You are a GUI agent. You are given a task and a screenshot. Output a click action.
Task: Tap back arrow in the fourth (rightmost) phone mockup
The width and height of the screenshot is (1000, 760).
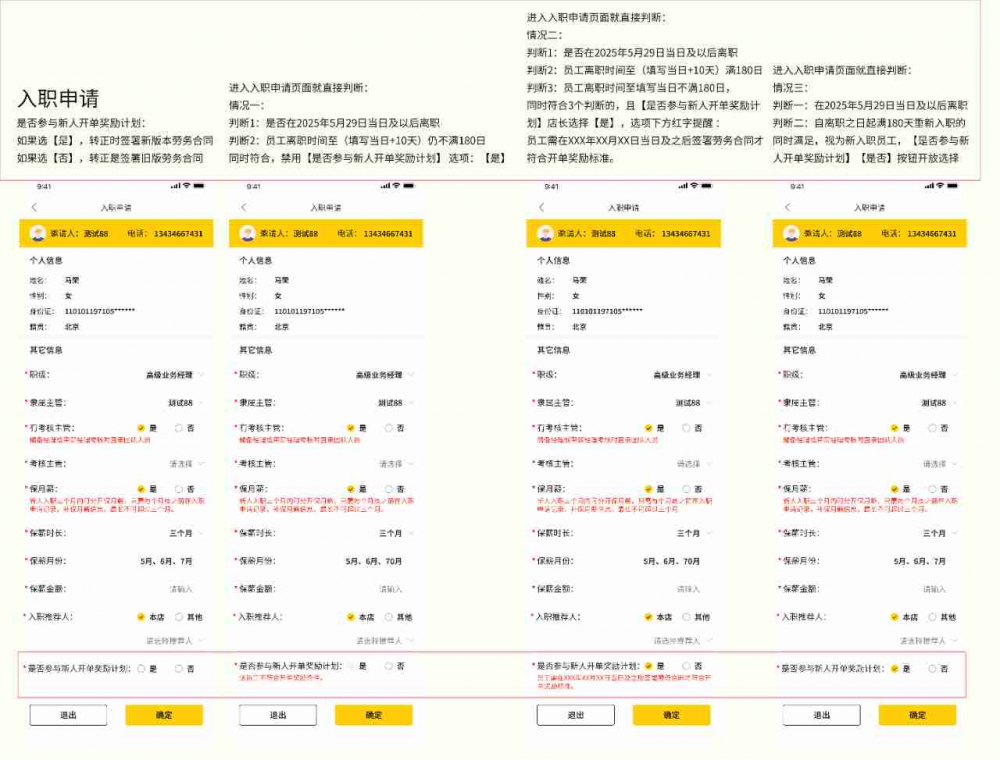coord(789,207)
